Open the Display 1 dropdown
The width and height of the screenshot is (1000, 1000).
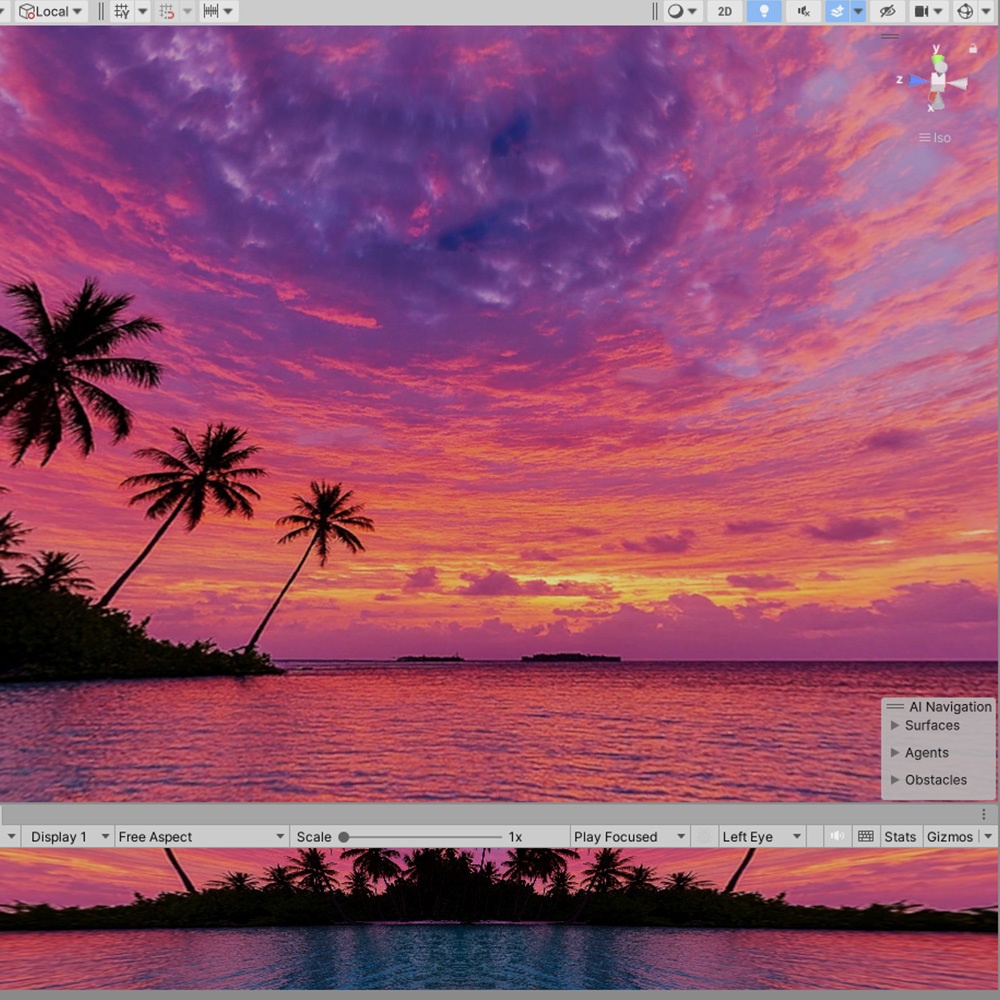tap(68, 837)
